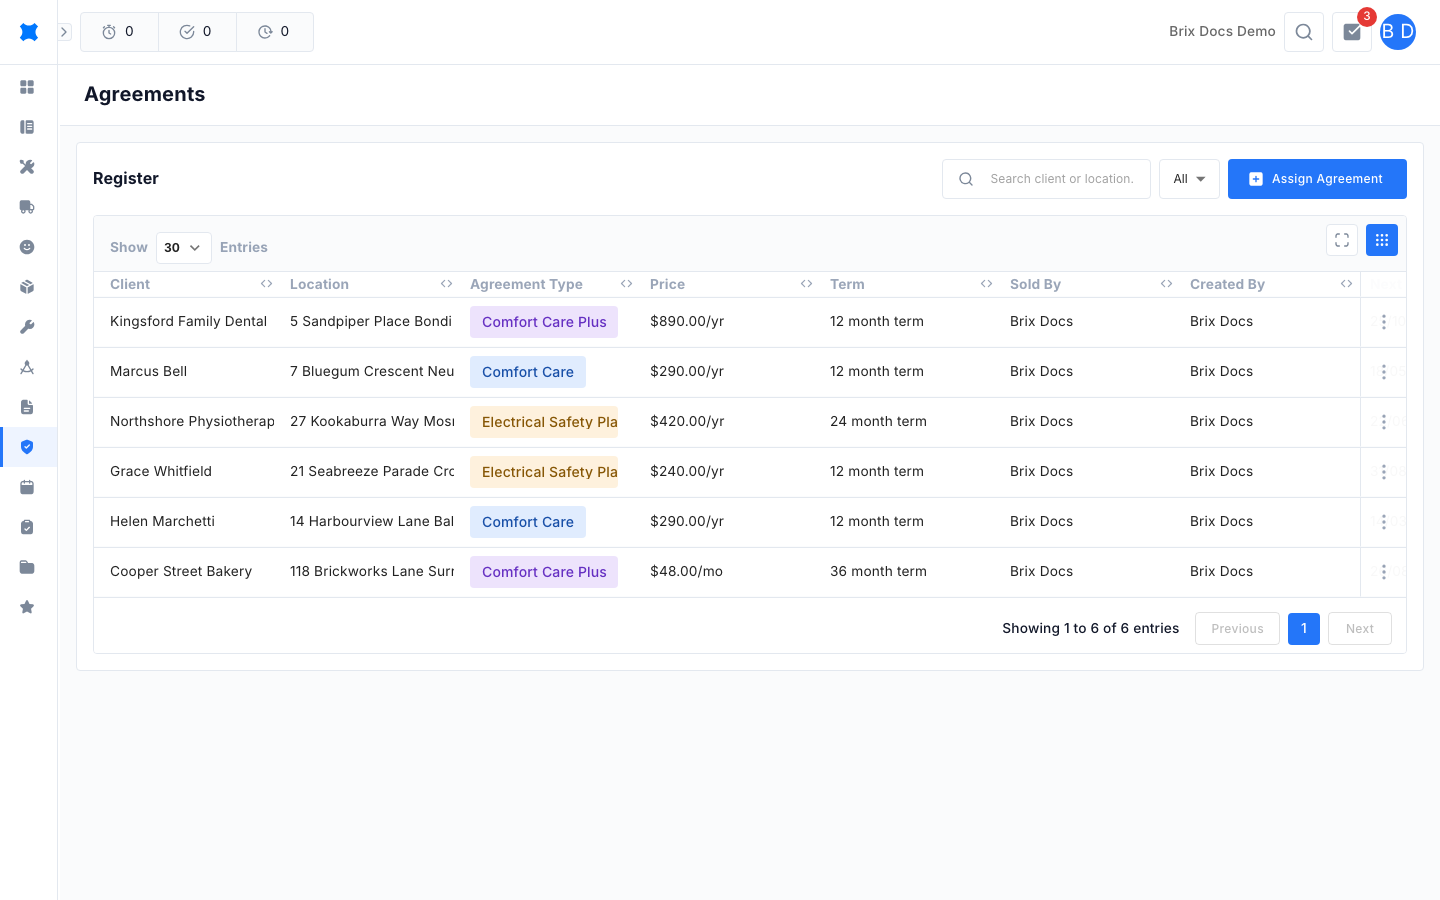Click the BD user avatar

tap(1398, 32)
